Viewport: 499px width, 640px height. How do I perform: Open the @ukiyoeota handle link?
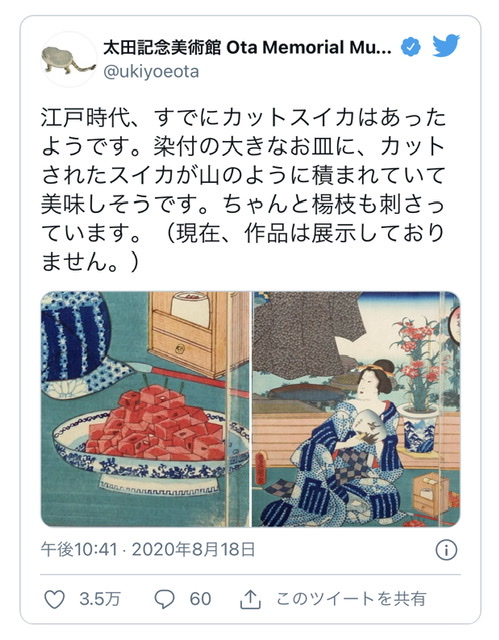(151, 72)
